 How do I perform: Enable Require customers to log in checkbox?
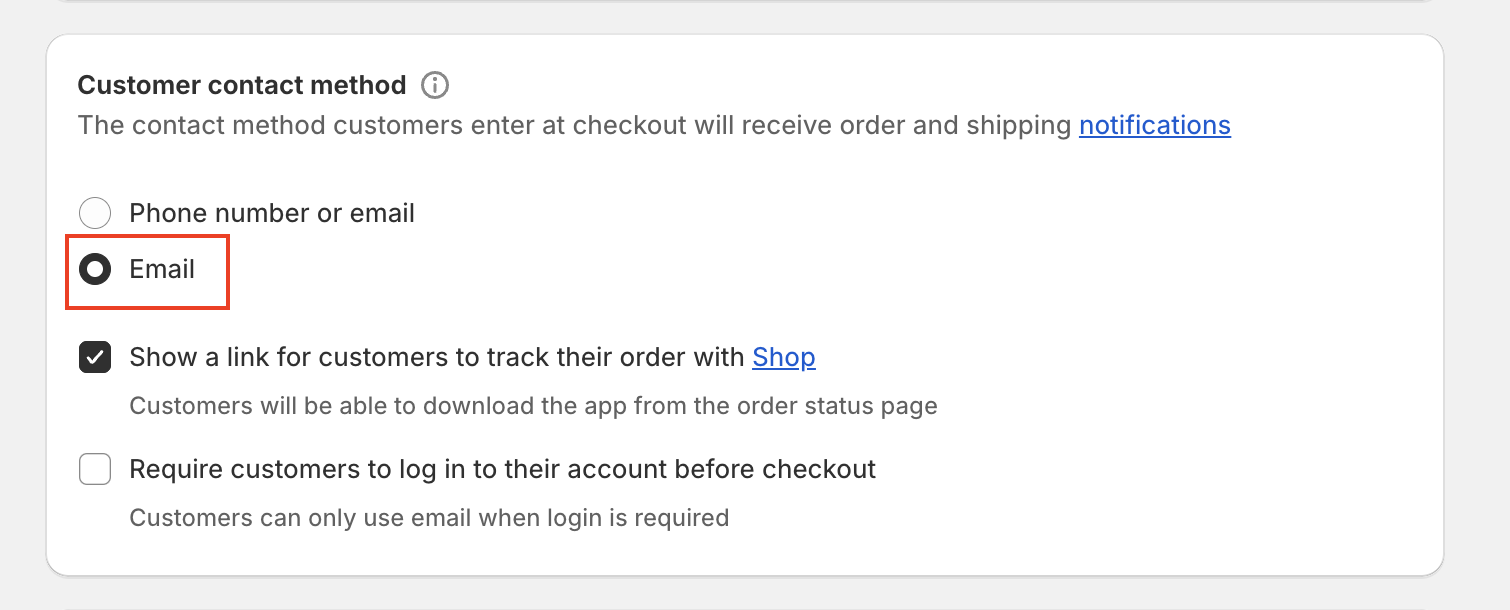pos(95,469)
